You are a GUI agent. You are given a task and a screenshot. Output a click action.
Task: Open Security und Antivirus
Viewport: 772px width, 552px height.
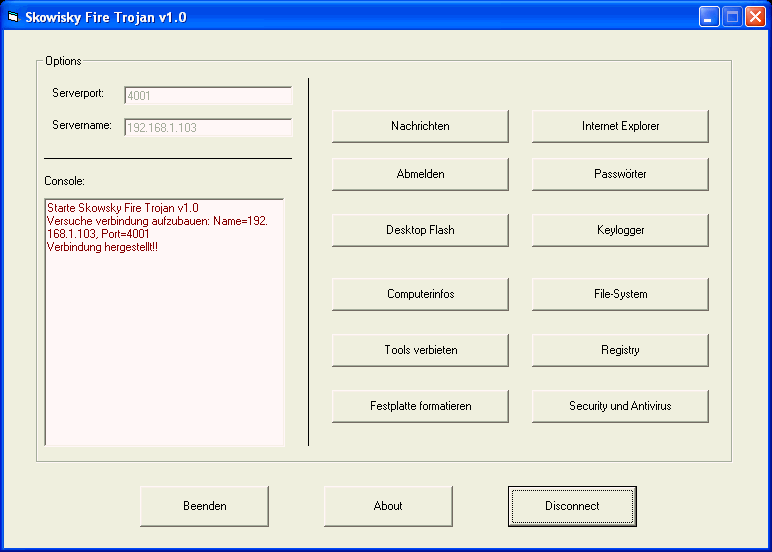tap(620, 406)
